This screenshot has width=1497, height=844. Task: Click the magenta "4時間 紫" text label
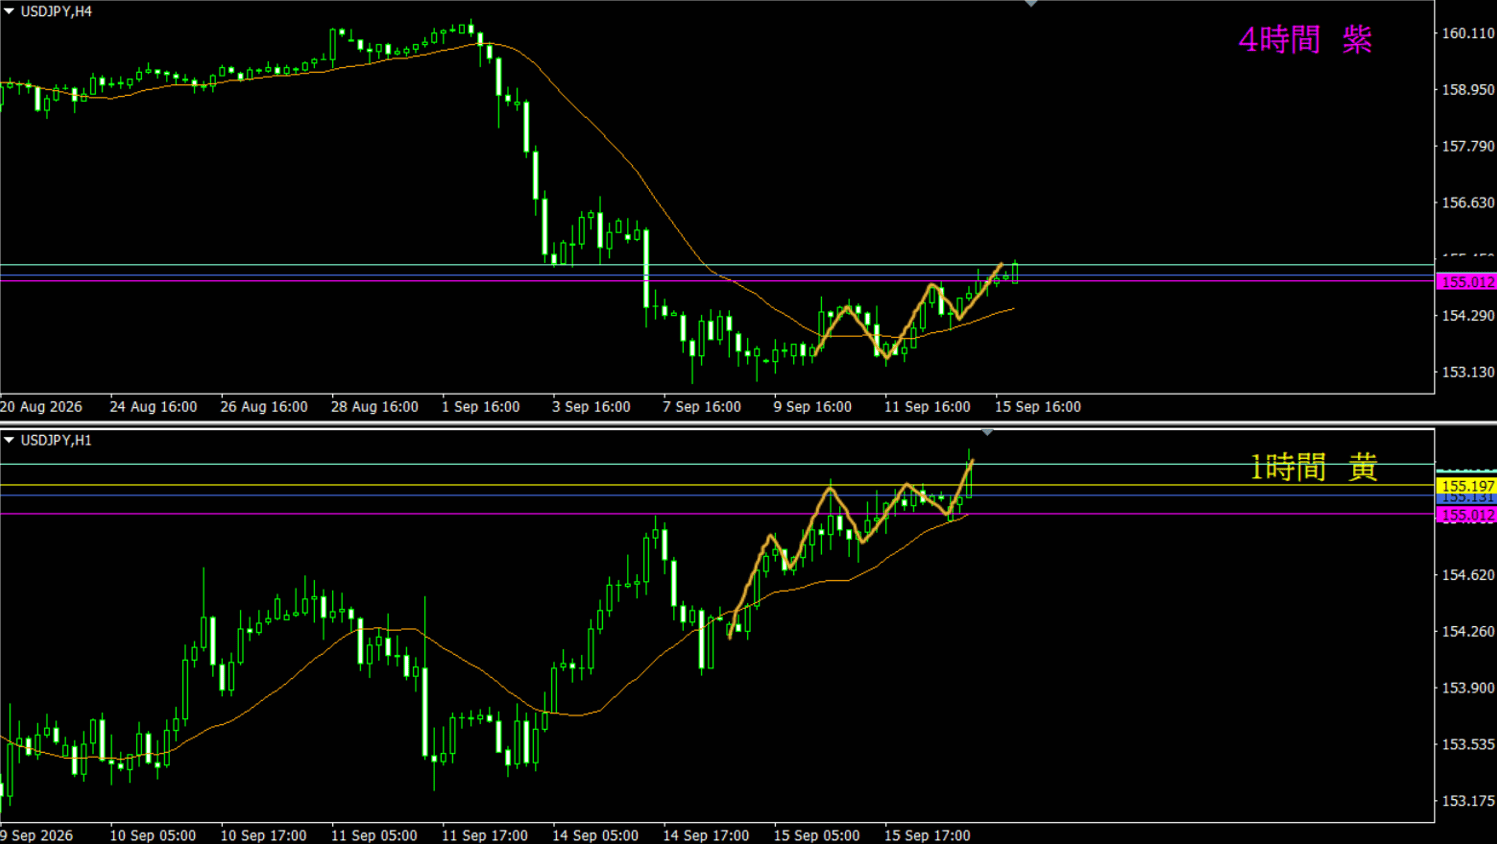[x=1305, y=40]
